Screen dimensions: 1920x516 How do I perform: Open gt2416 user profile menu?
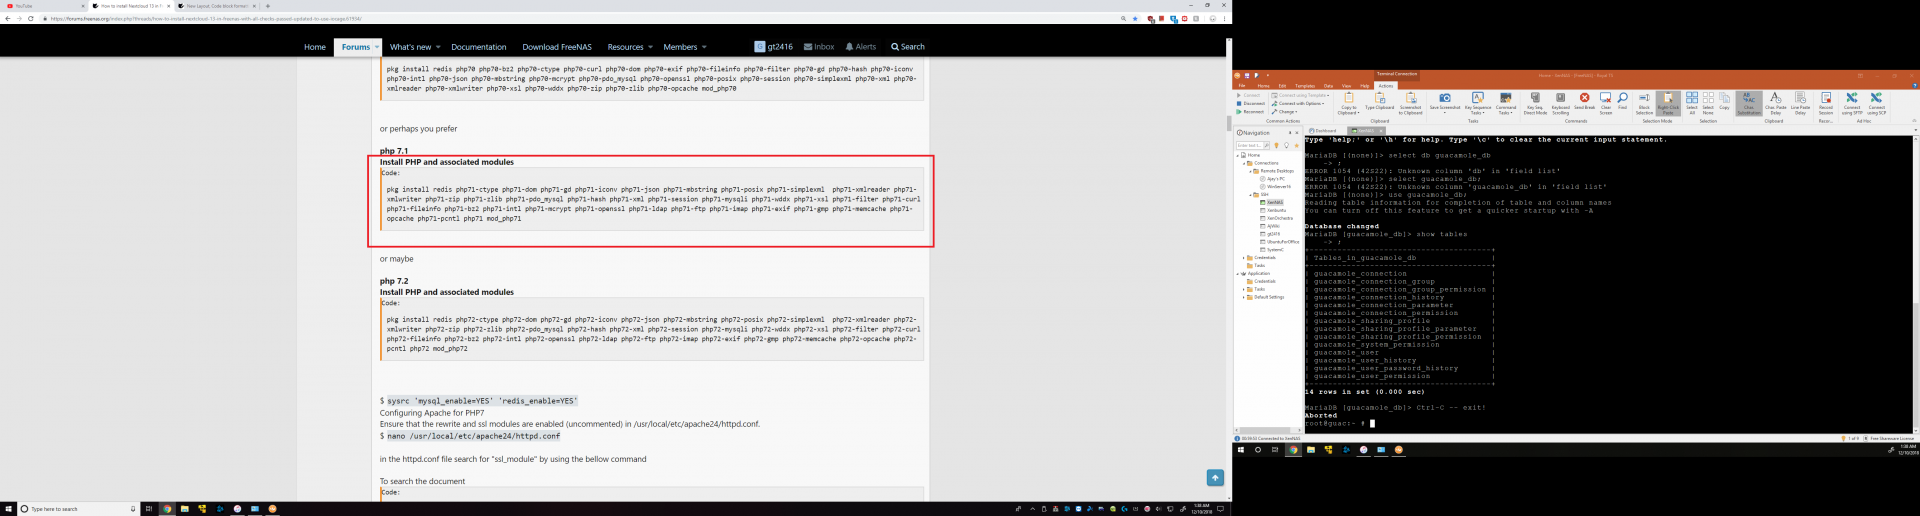[x=774, y=47]
